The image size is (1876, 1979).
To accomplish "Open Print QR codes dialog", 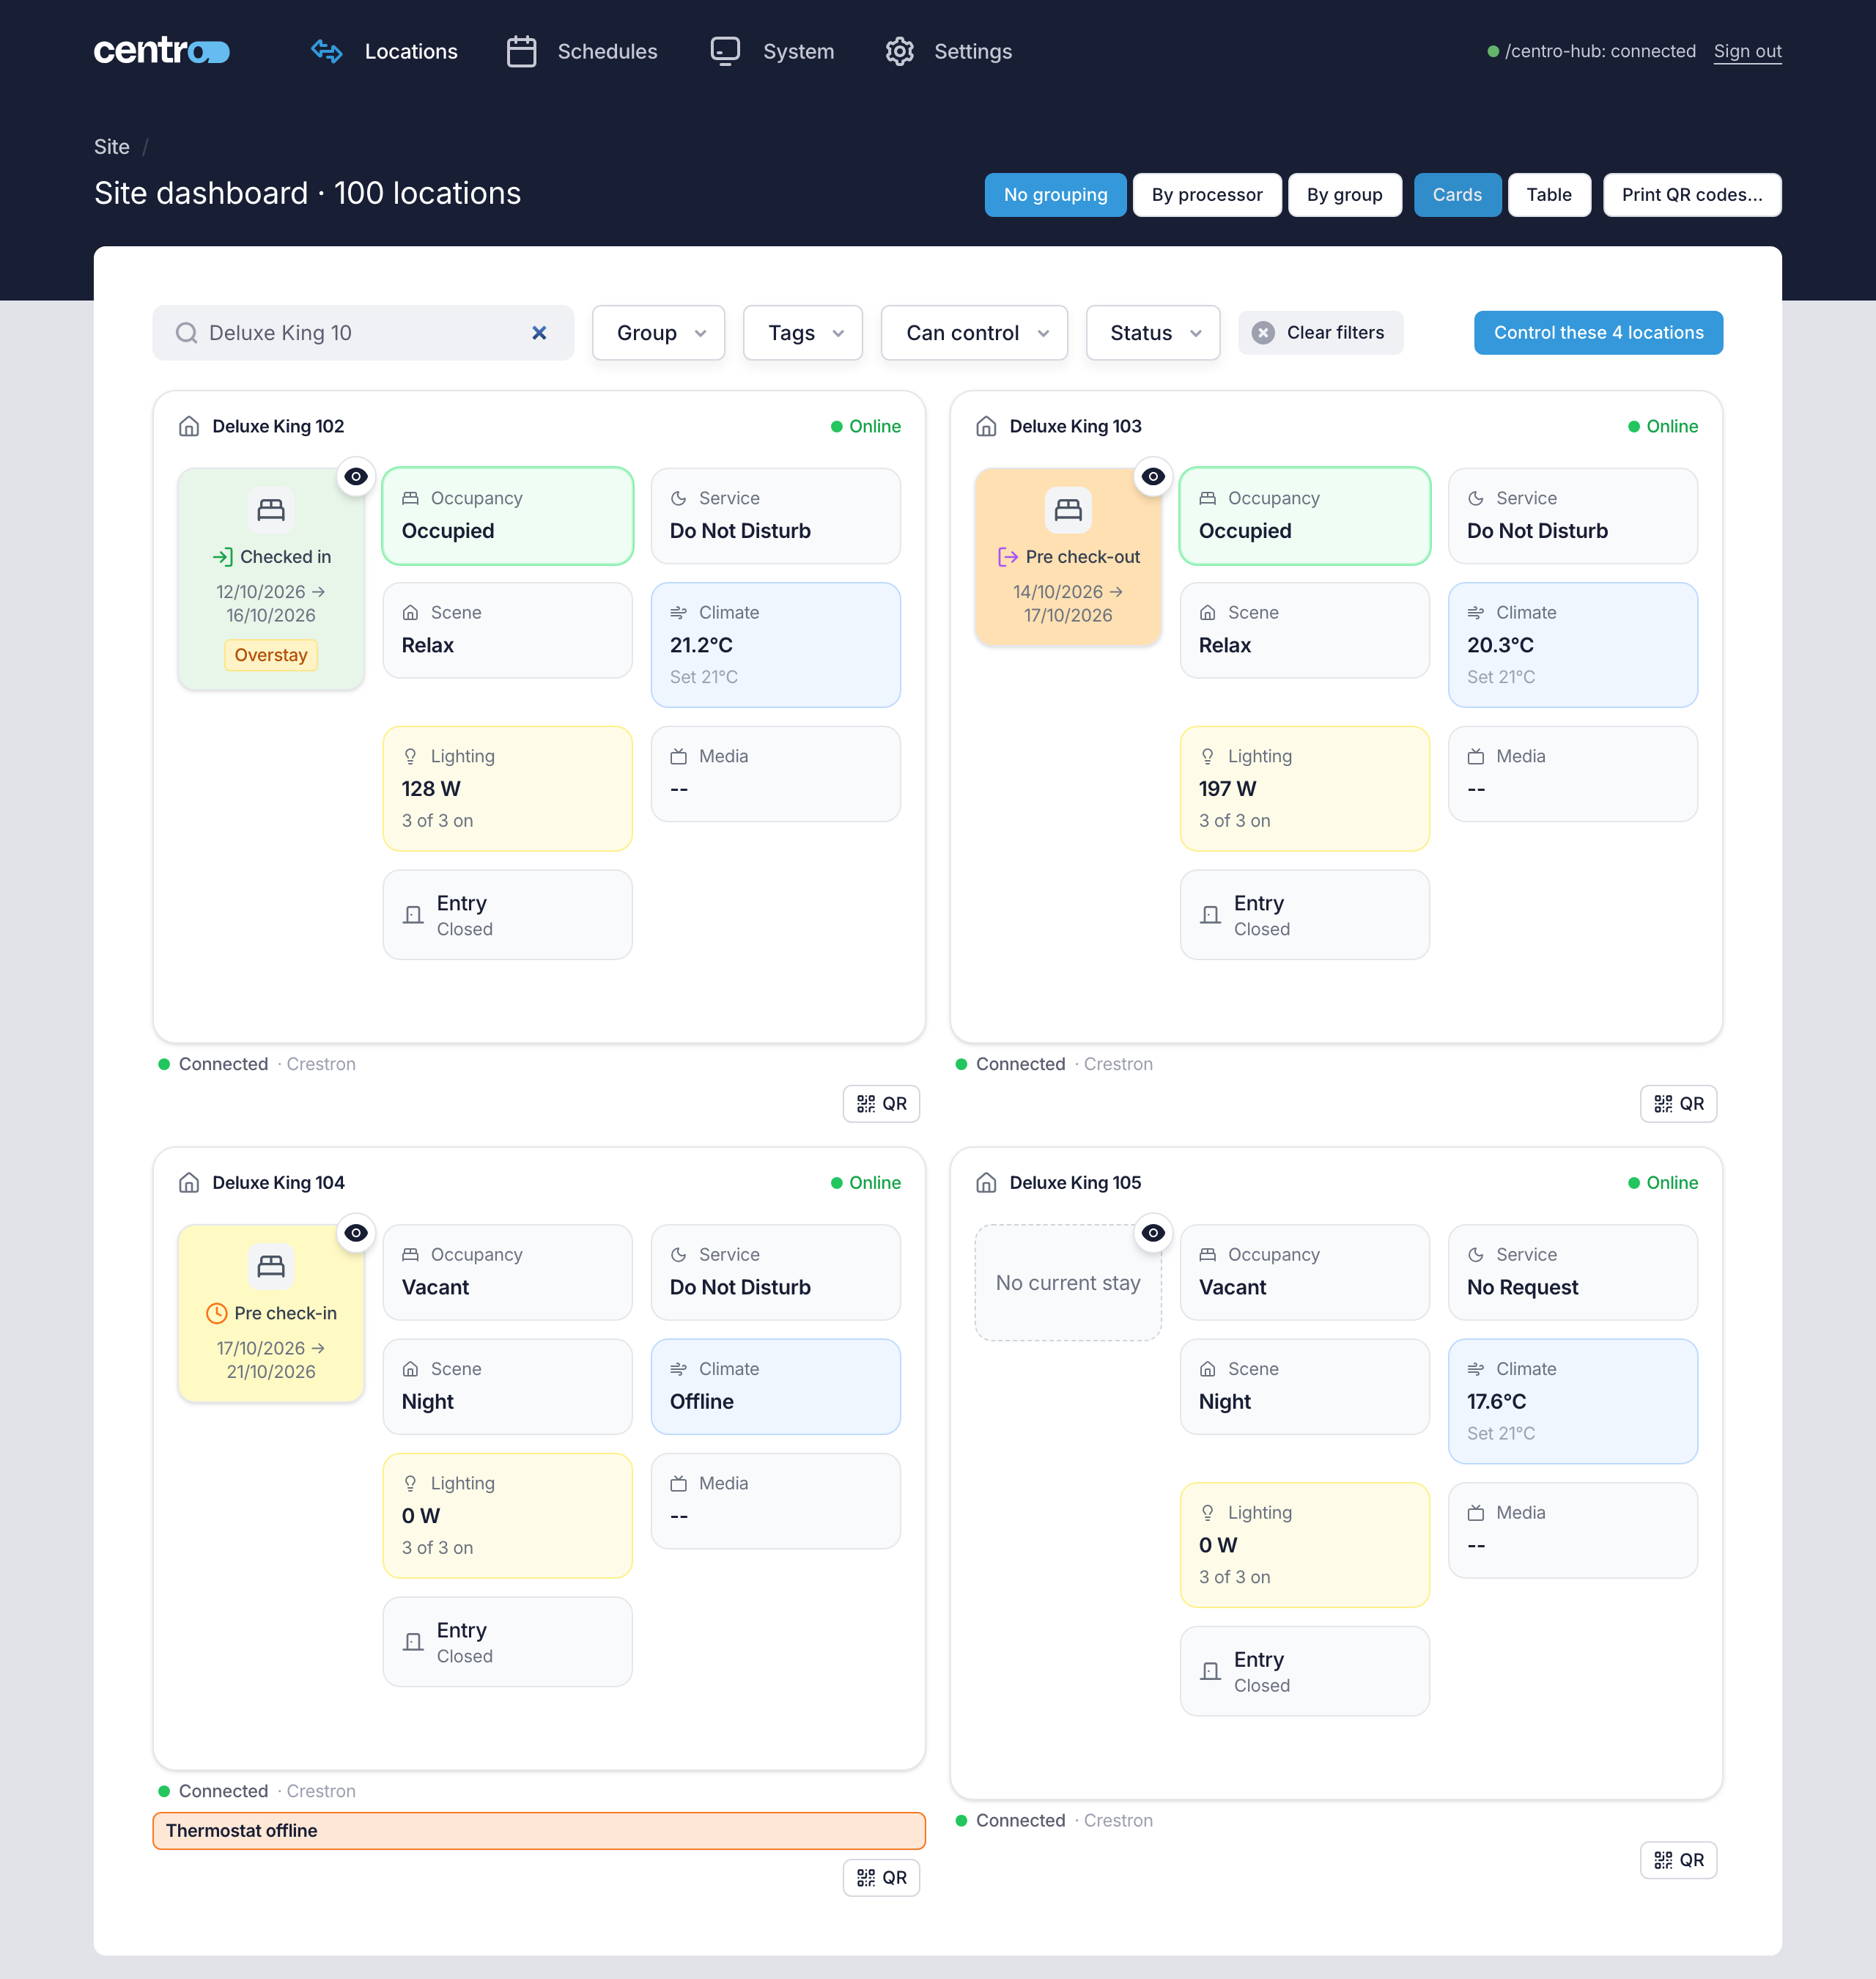I will (1692, 195).
